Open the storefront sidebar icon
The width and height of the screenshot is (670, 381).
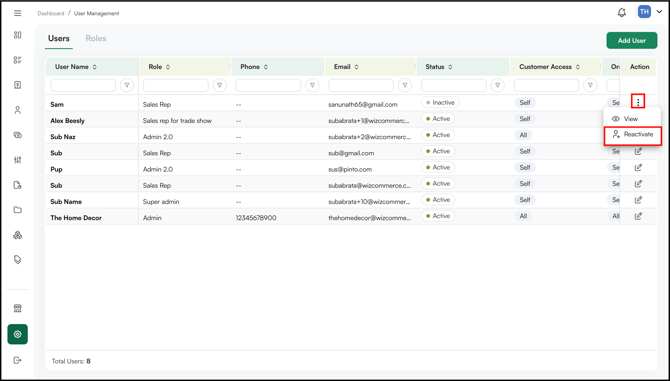pos(18,308)
